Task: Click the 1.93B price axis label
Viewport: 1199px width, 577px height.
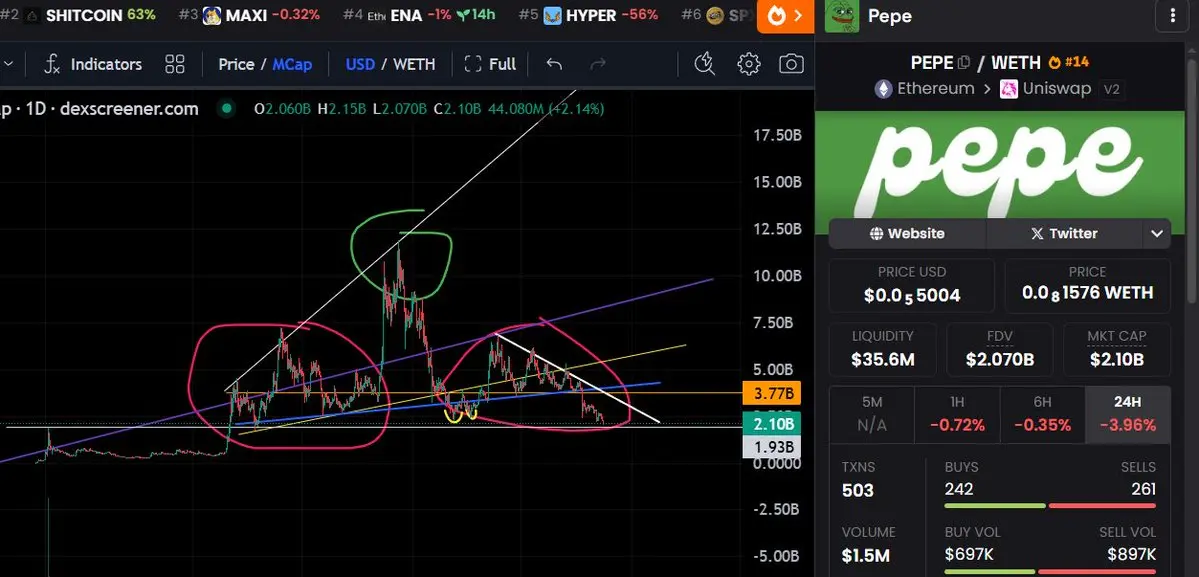Action: [x=772, y=446]
